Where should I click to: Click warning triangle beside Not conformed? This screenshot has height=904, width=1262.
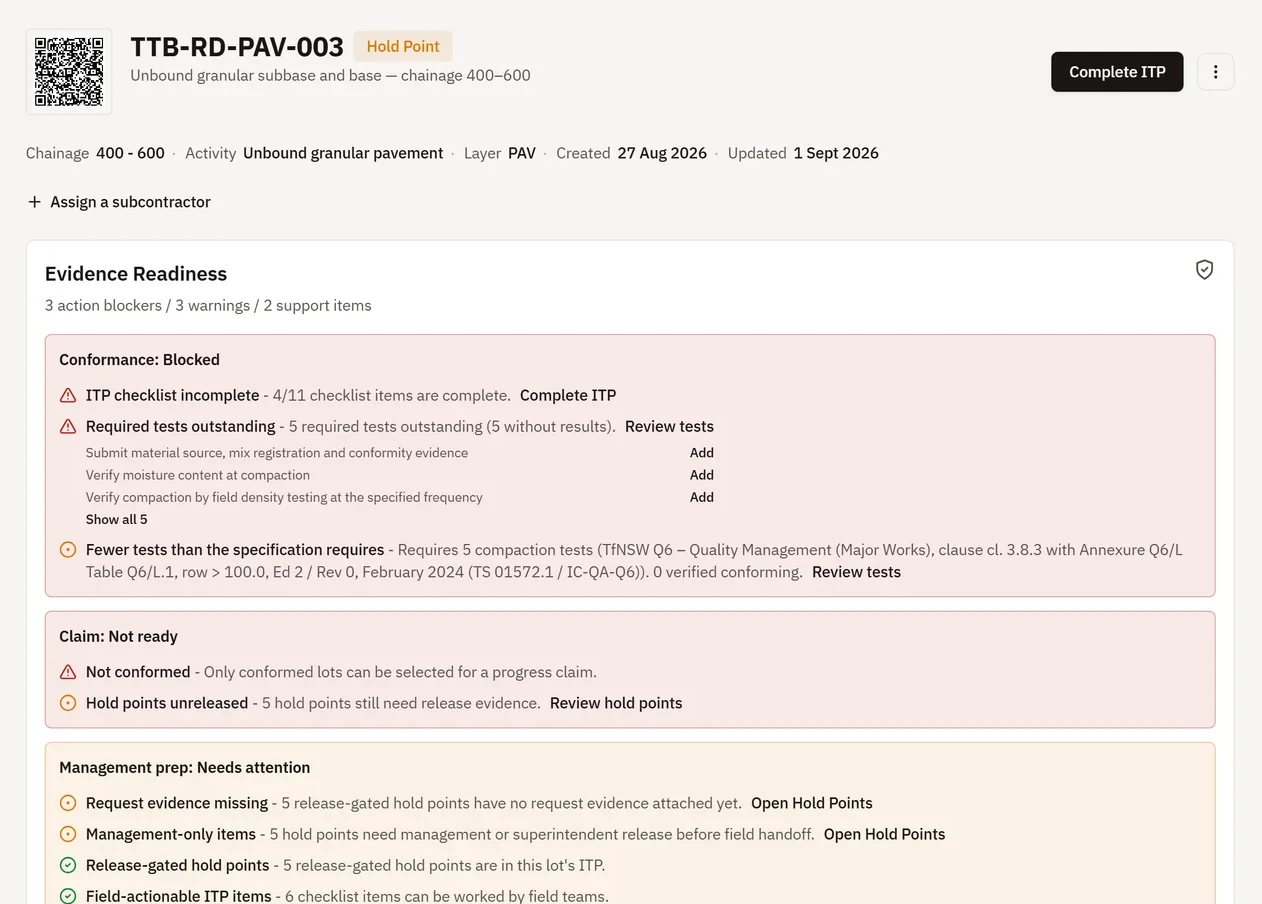pos(68,672)
